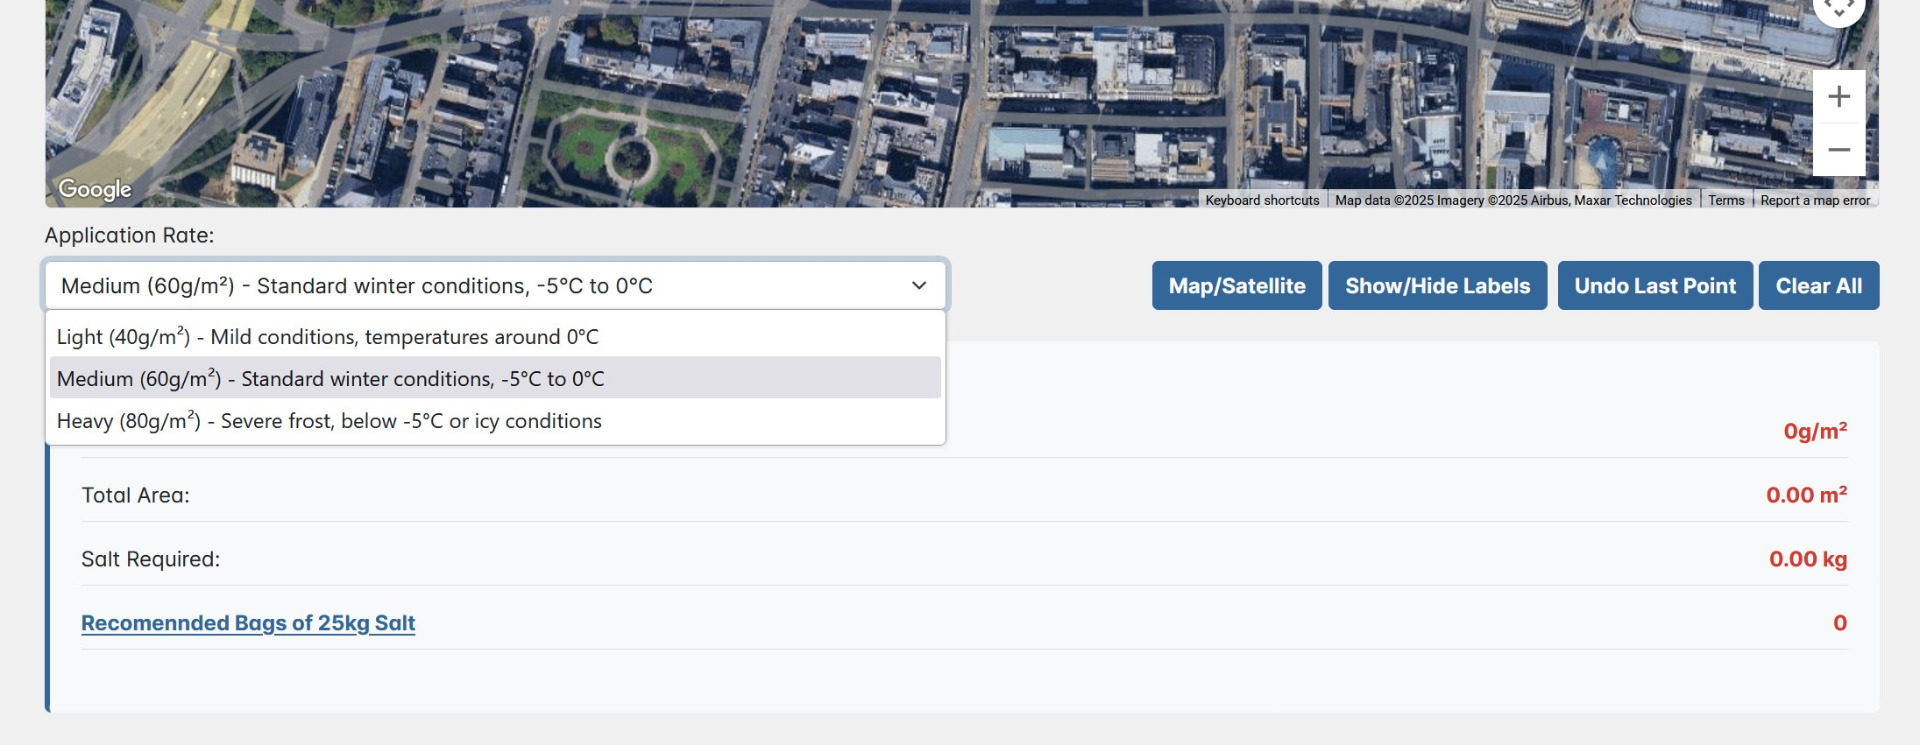
Task: Click the Application Rate dropdown chevron arrow
Action: 918,286
